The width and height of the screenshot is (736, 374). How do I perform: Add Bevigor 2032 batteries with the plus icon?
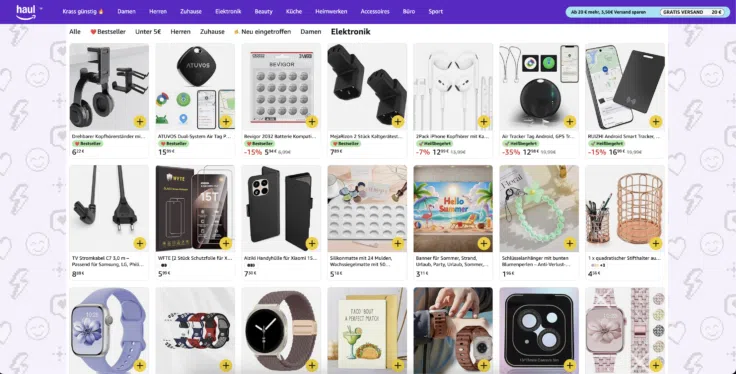312,122
